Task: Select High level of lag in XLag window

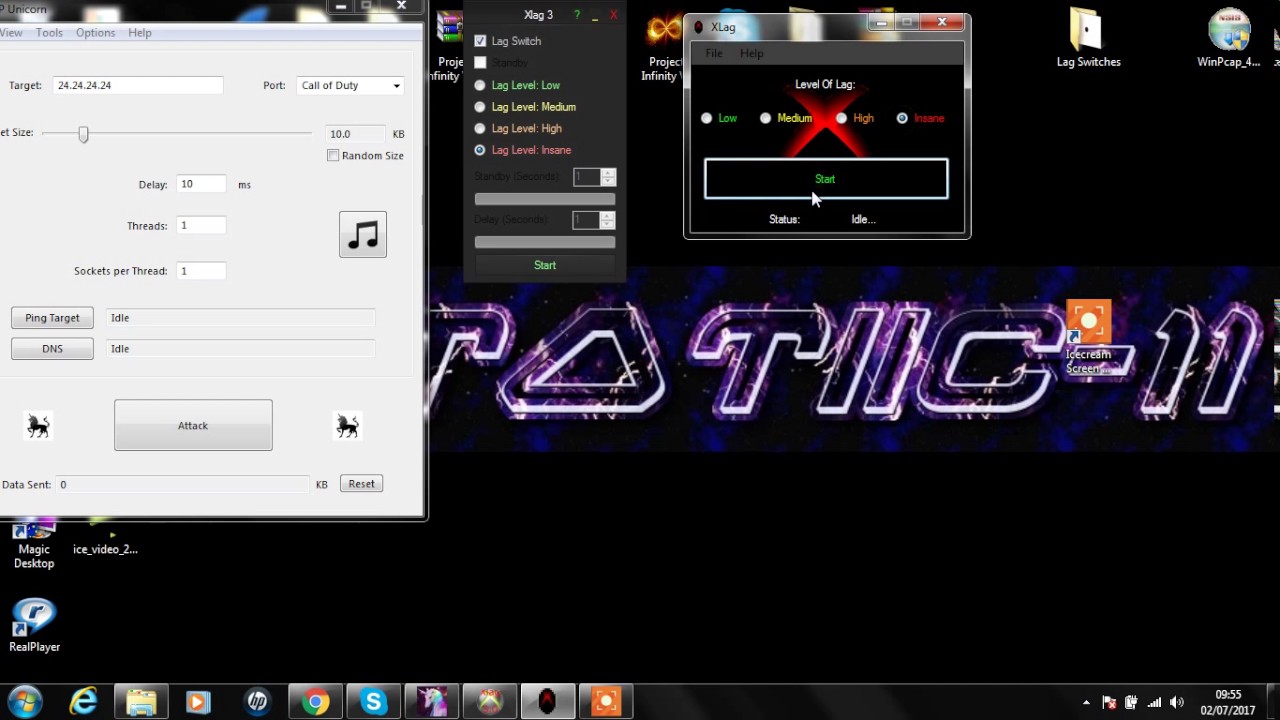Action: pos(842,118)
